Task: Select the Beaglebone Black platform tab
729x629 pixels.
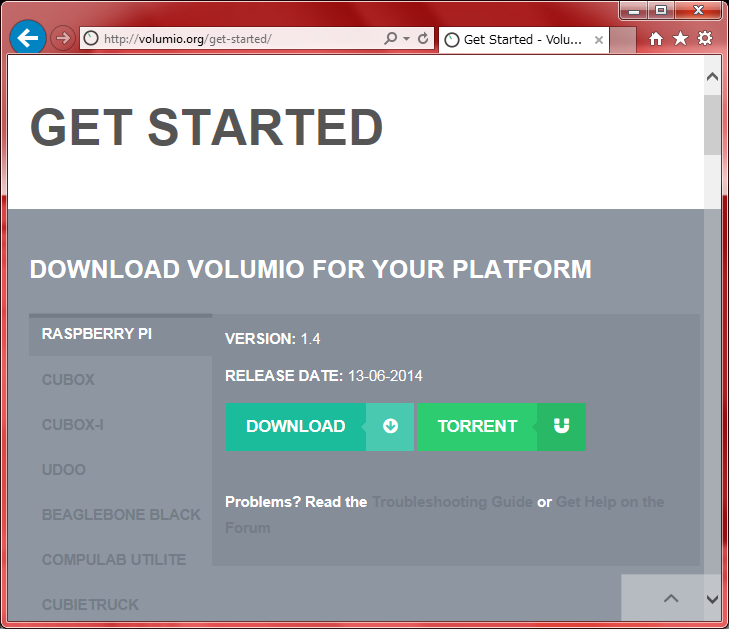Action: point(120,515)
